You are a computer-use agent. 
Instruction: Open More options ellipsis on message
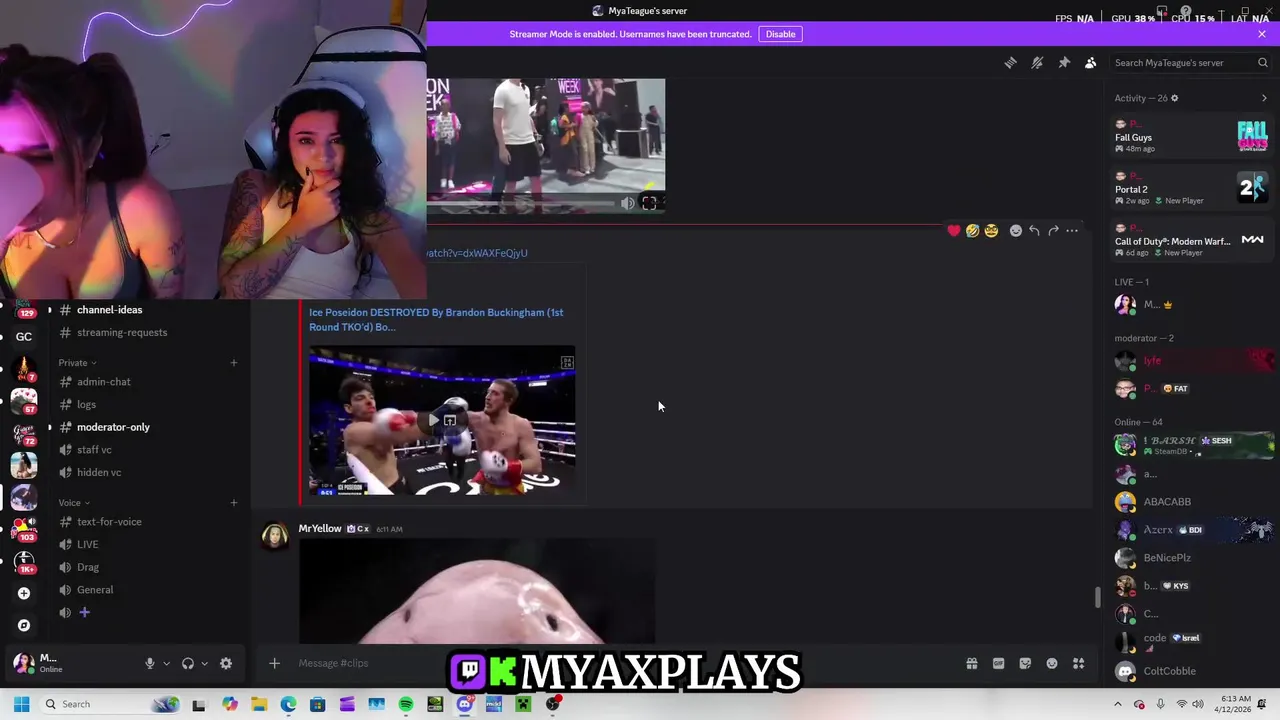tap(1072, 231)
